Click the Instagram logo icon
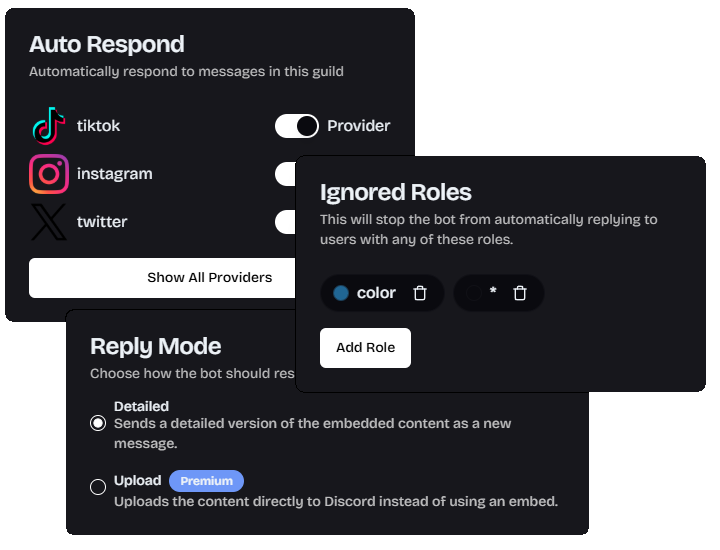 (x=49, y=174)
